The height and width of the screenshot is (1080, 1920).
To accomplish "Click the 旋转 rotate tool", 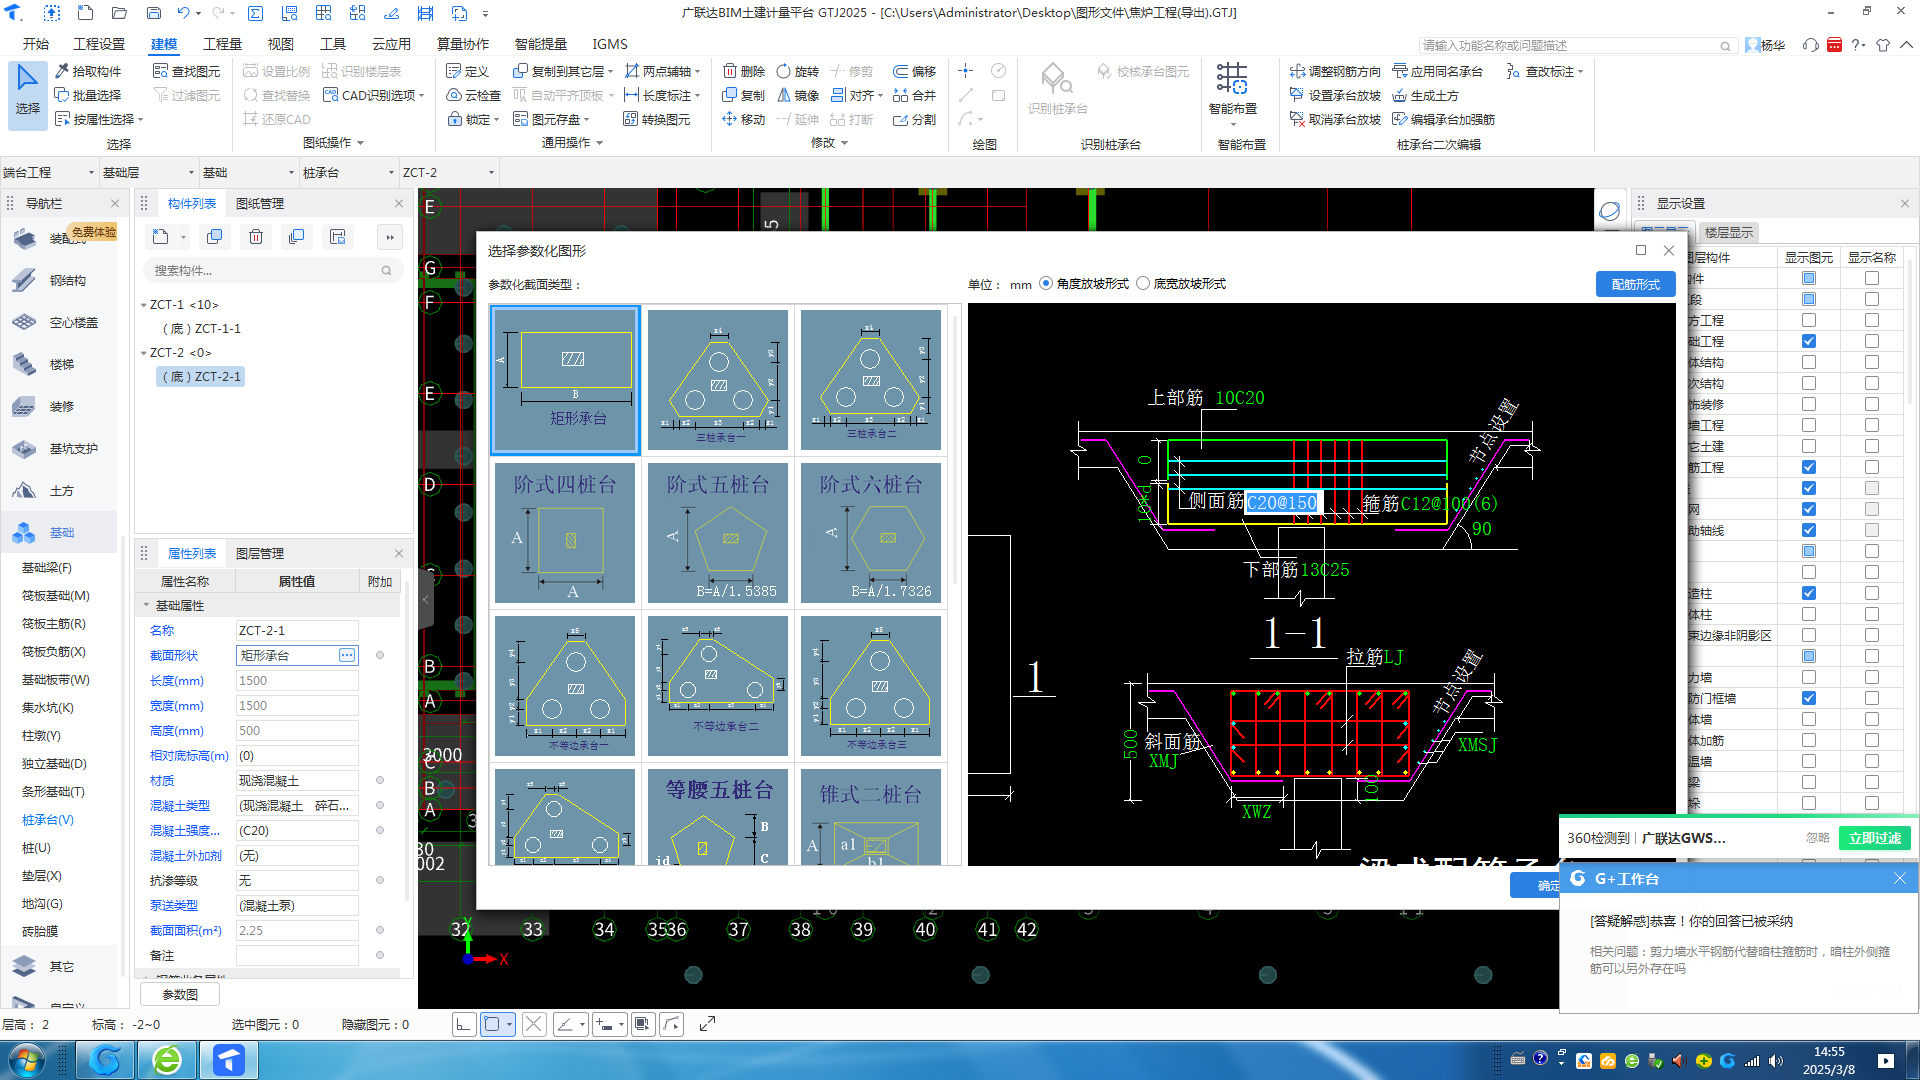I will tap(798, 71).
